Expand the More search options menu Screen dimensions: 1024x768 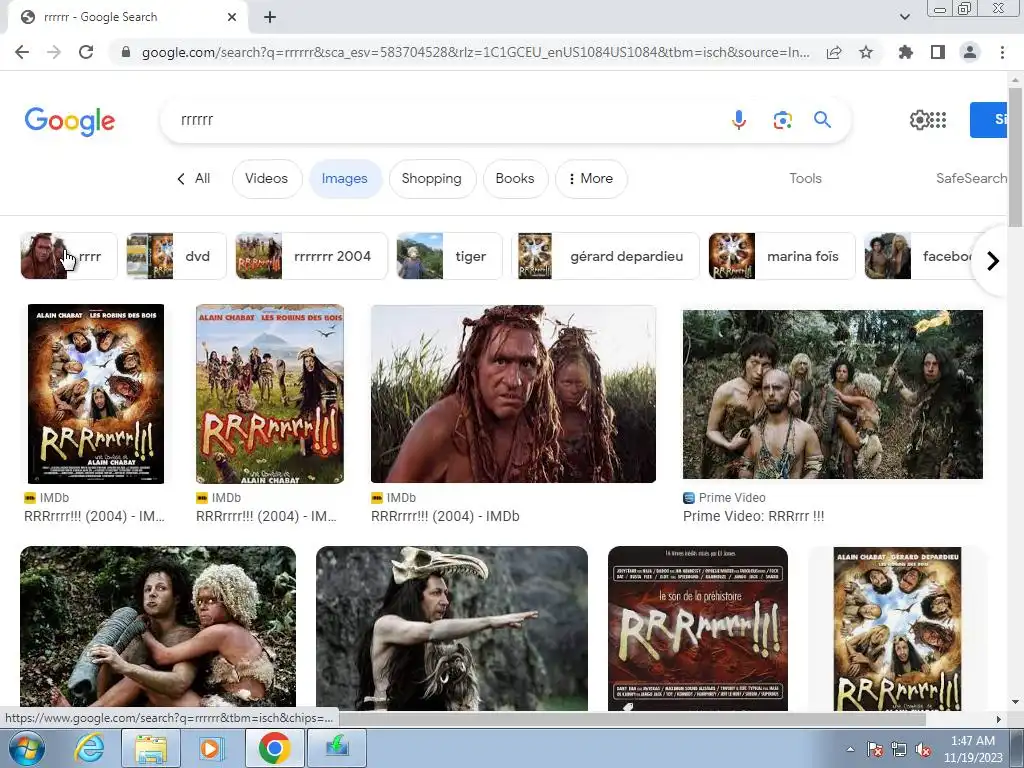591,178
